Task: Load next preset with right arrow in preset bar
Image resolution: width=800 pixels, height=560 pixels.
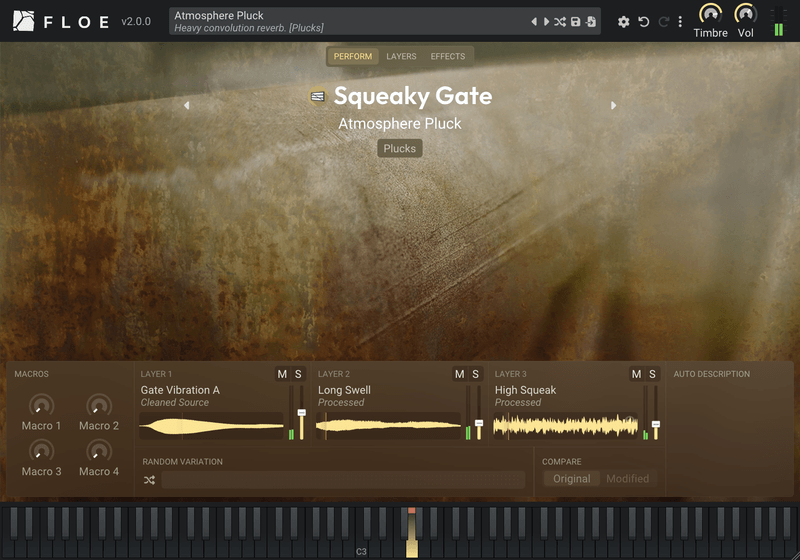Action: [x=546, y=21]
